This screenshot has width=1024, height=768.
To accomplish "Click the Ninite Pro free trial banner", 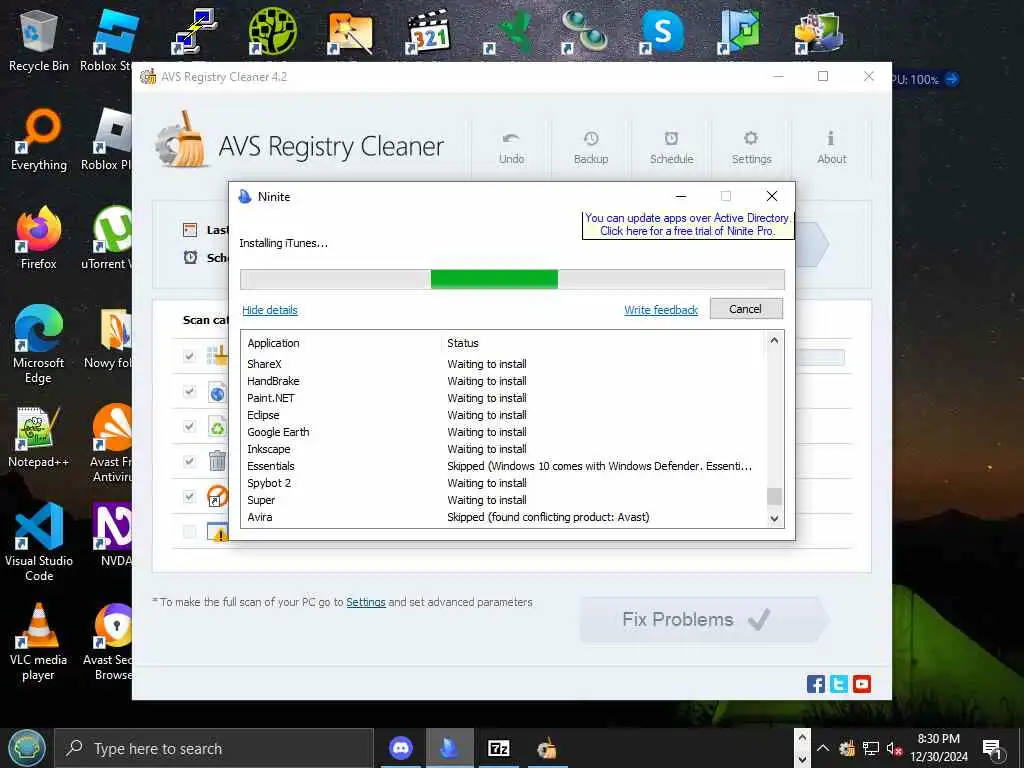I will pos(688,225).
